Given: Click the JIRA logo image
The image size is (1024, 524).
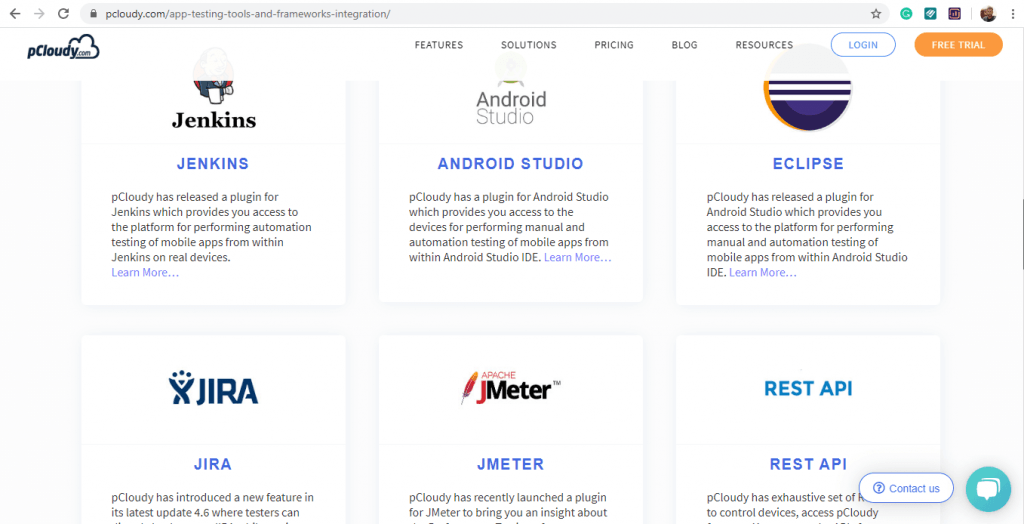Looking at the screenshot, I should (213, 388).
